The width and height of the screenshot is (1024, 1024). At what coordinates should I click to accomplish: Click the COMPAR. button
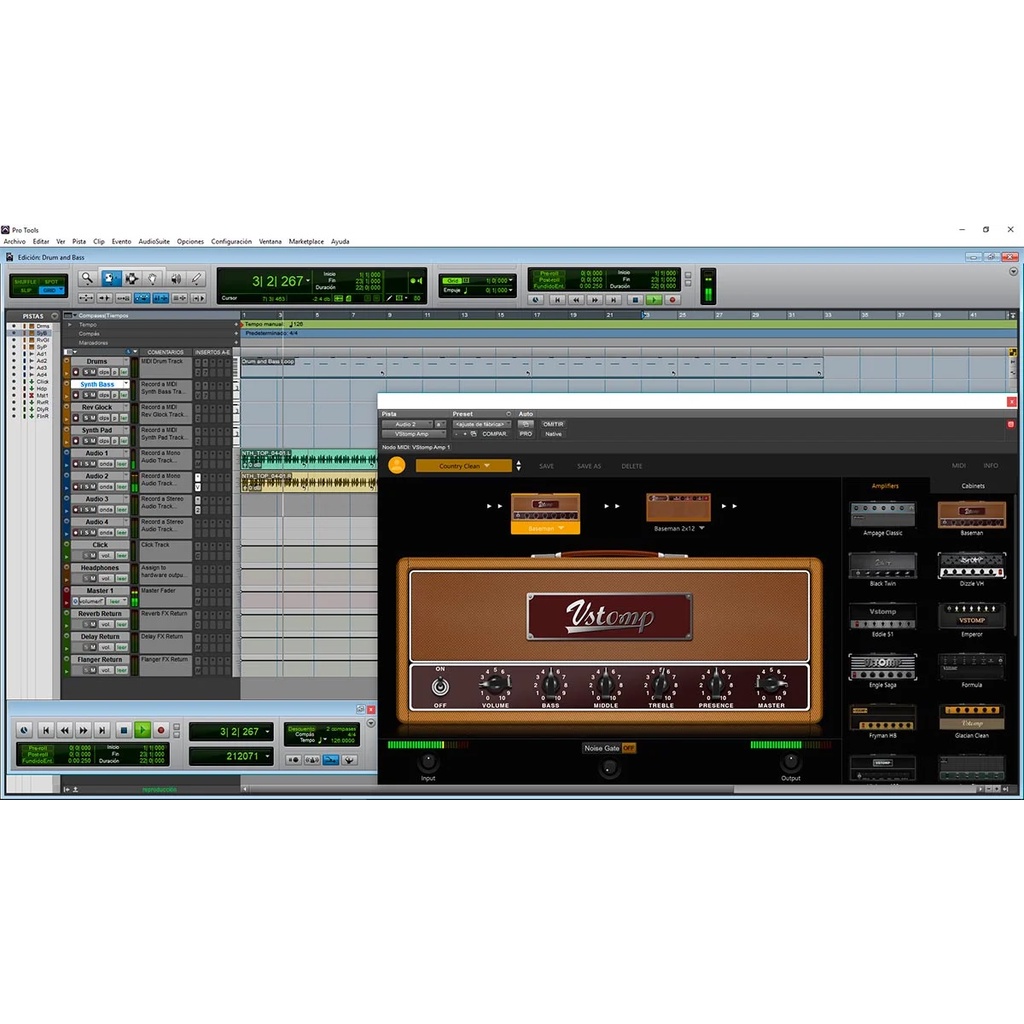pyautogui.click(x=494, y=434)
